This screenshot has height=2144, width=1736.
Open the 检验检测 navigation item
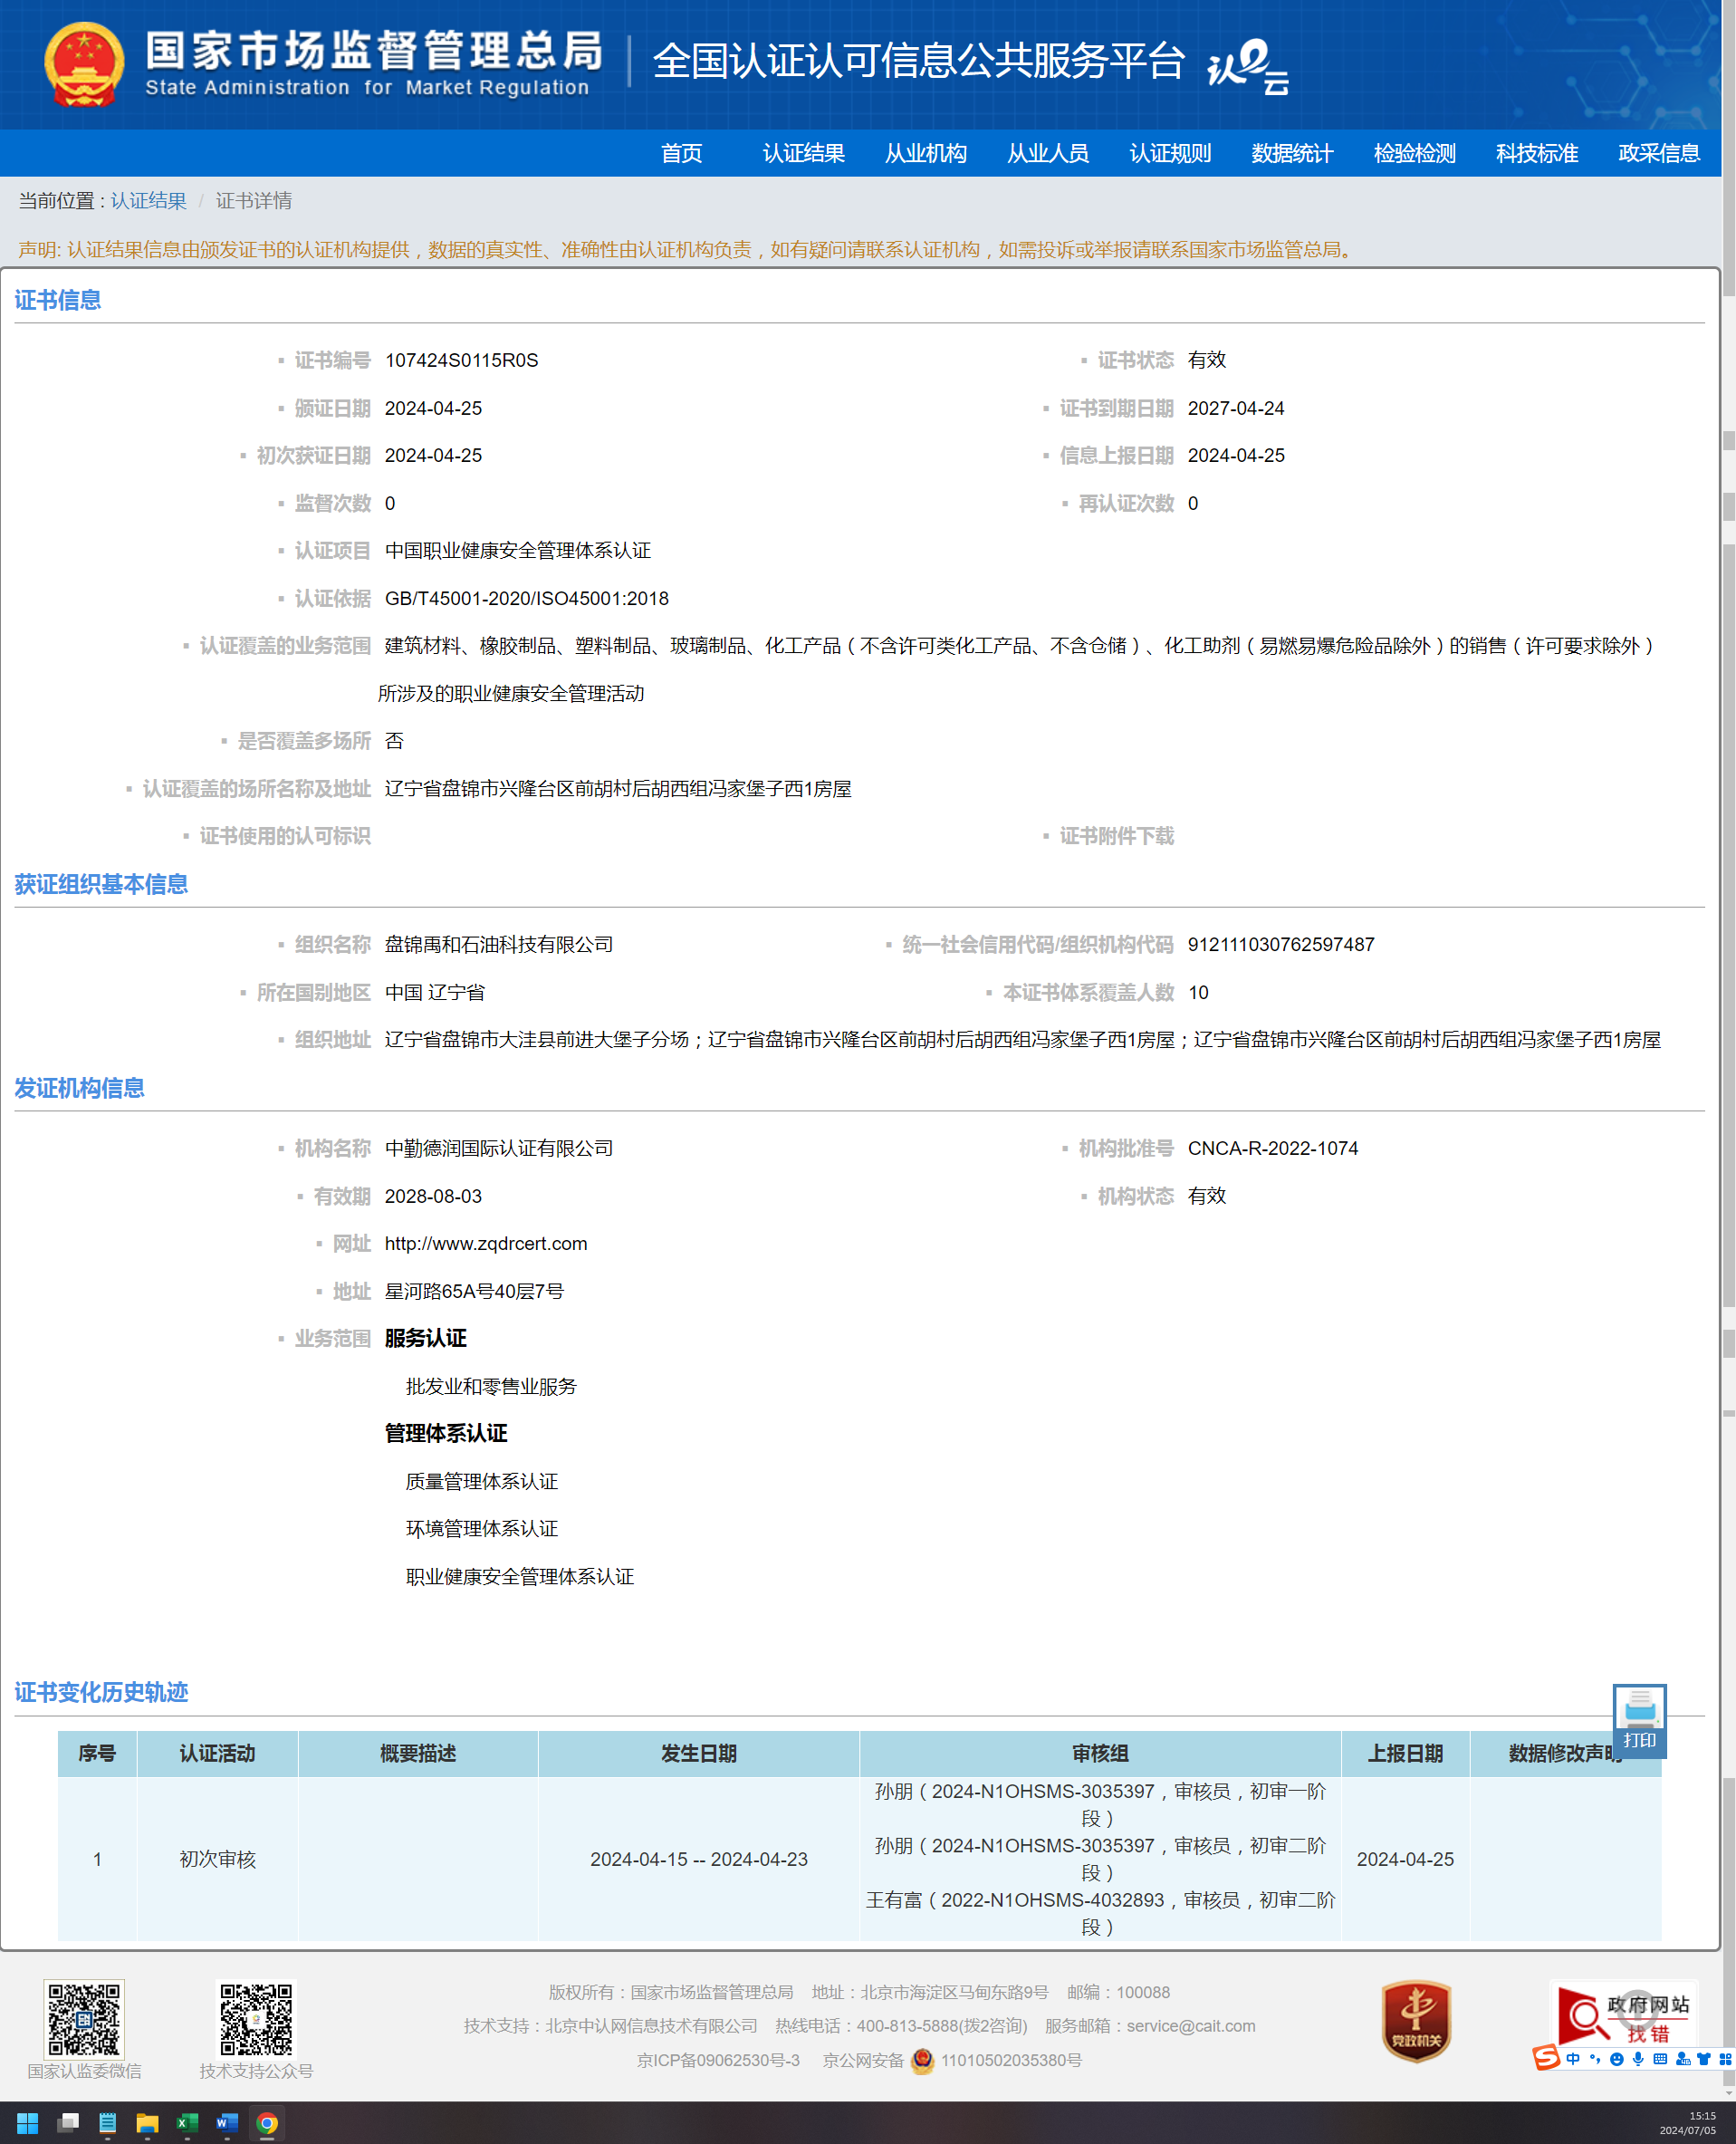(x=1415, y=153)
